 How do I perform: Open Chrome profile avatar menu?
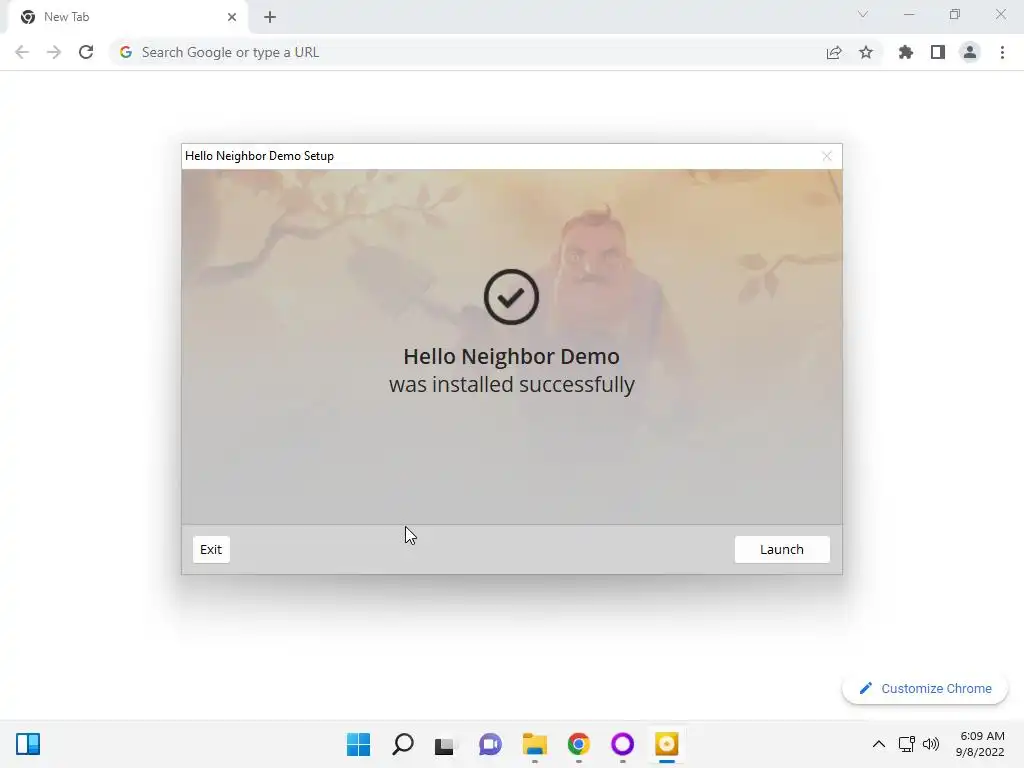pyautogui.click(x=970, y=52)
